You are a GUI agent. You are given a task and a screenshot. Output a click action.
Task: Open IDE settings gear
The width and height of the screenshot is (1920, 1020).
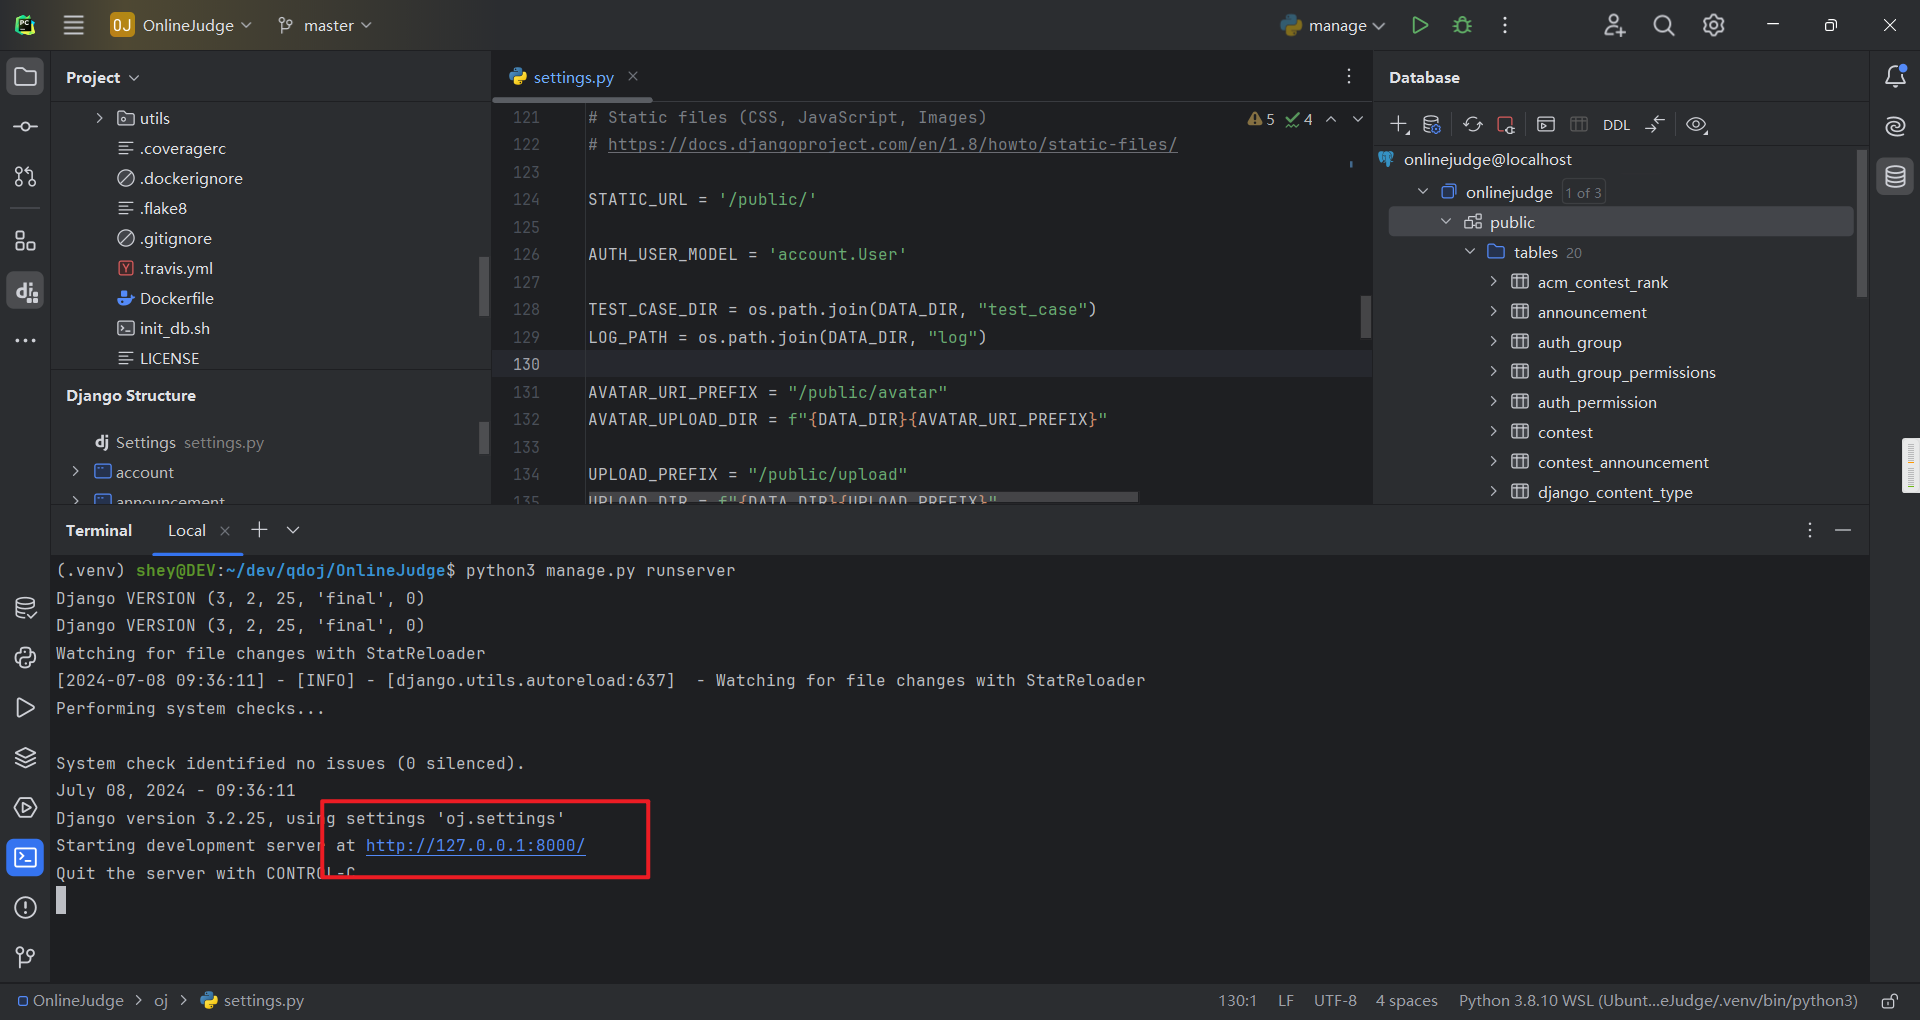tap(1714, 25)
